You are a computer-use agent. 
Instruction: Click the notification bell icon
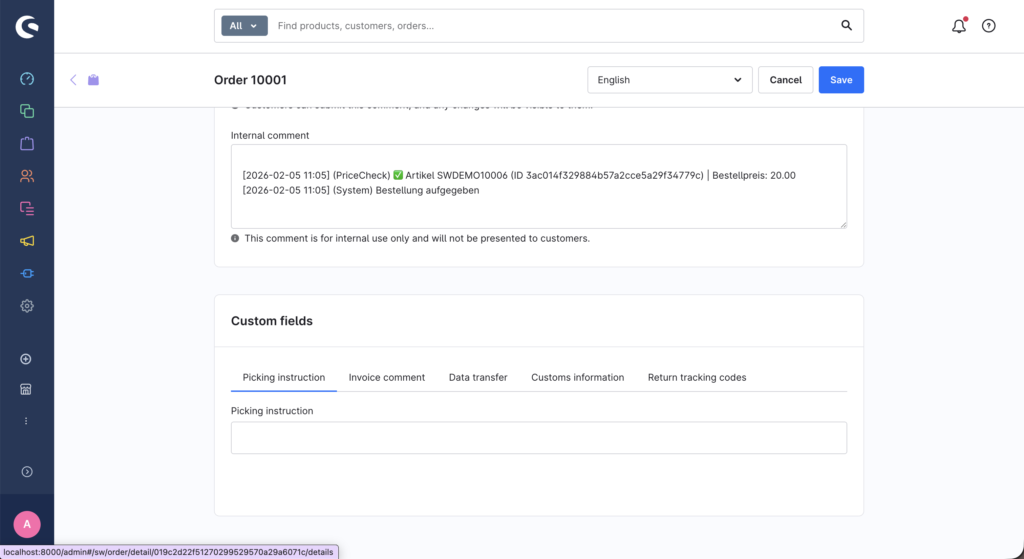point(958,26)
